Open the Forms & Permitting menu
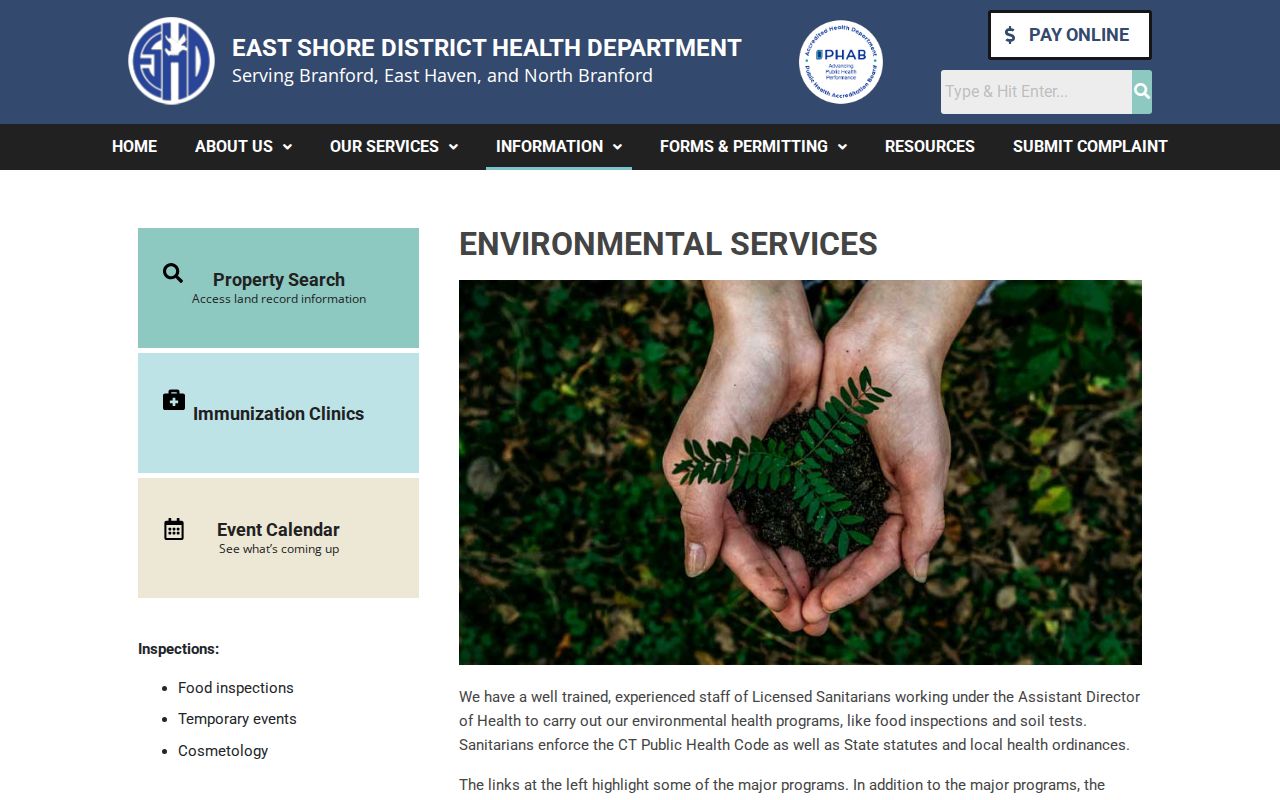Viewport: 1280px width, 800px height. (753, 146)
